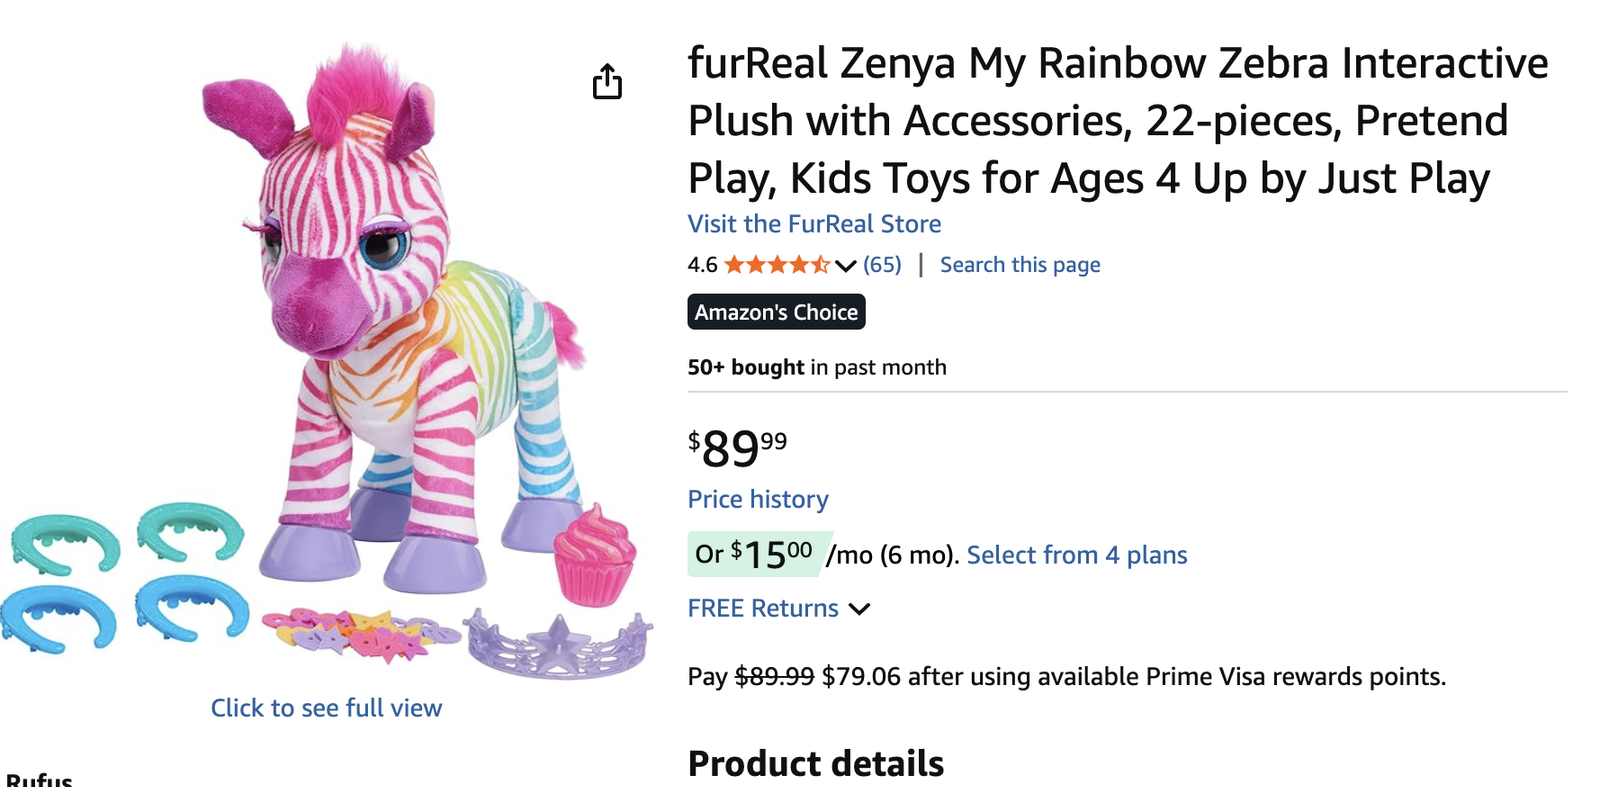Click the rainbow zebra product image
This screenshot has width=1600, height=787.
[x=400, y=320]
